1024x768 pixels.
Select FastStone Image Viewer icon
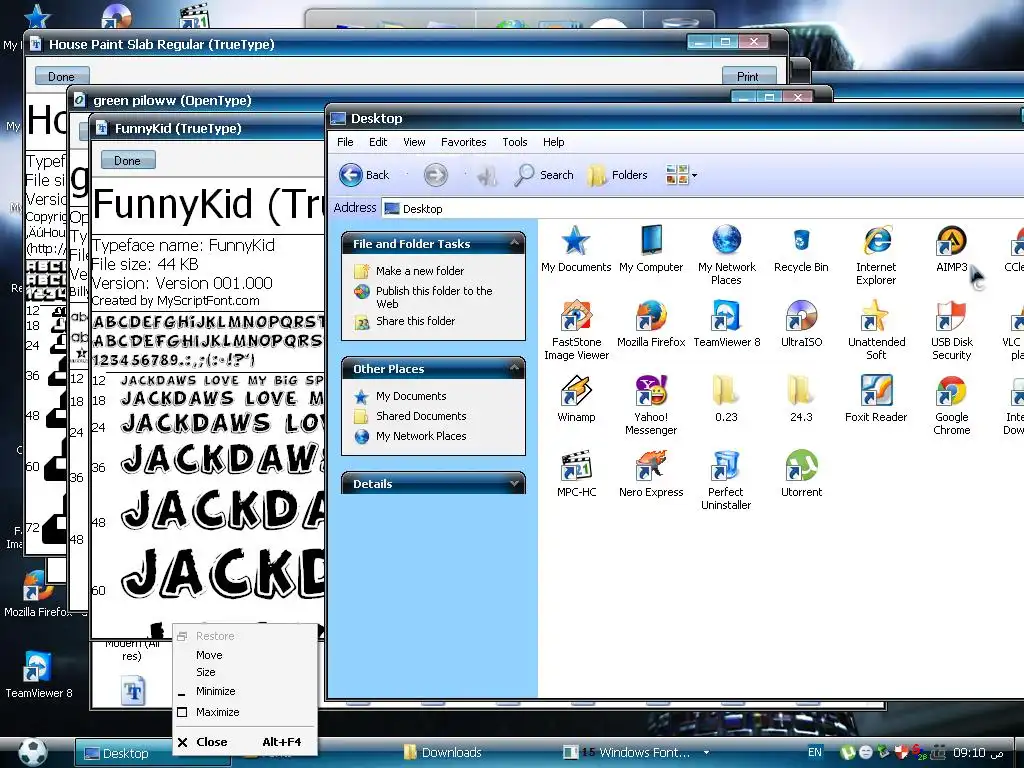(576, 330)
